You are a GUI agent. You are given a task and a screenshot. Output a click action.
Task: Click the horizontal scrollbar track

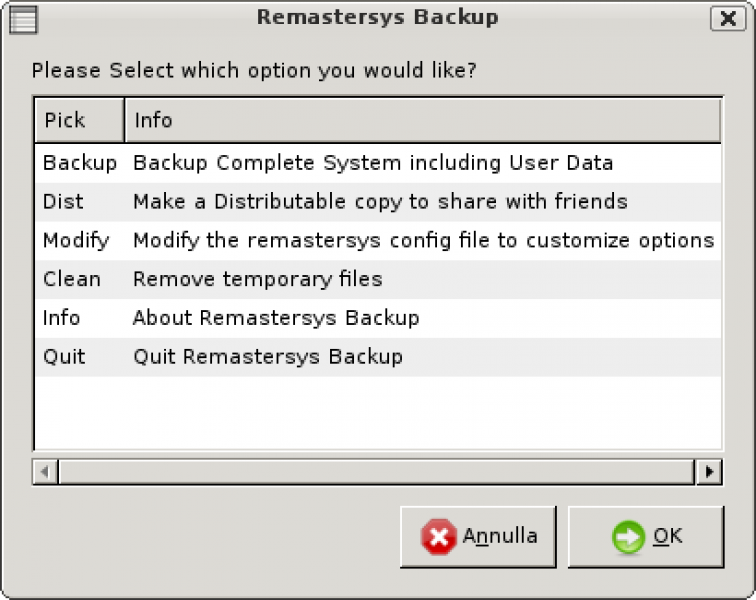[376, 471]
